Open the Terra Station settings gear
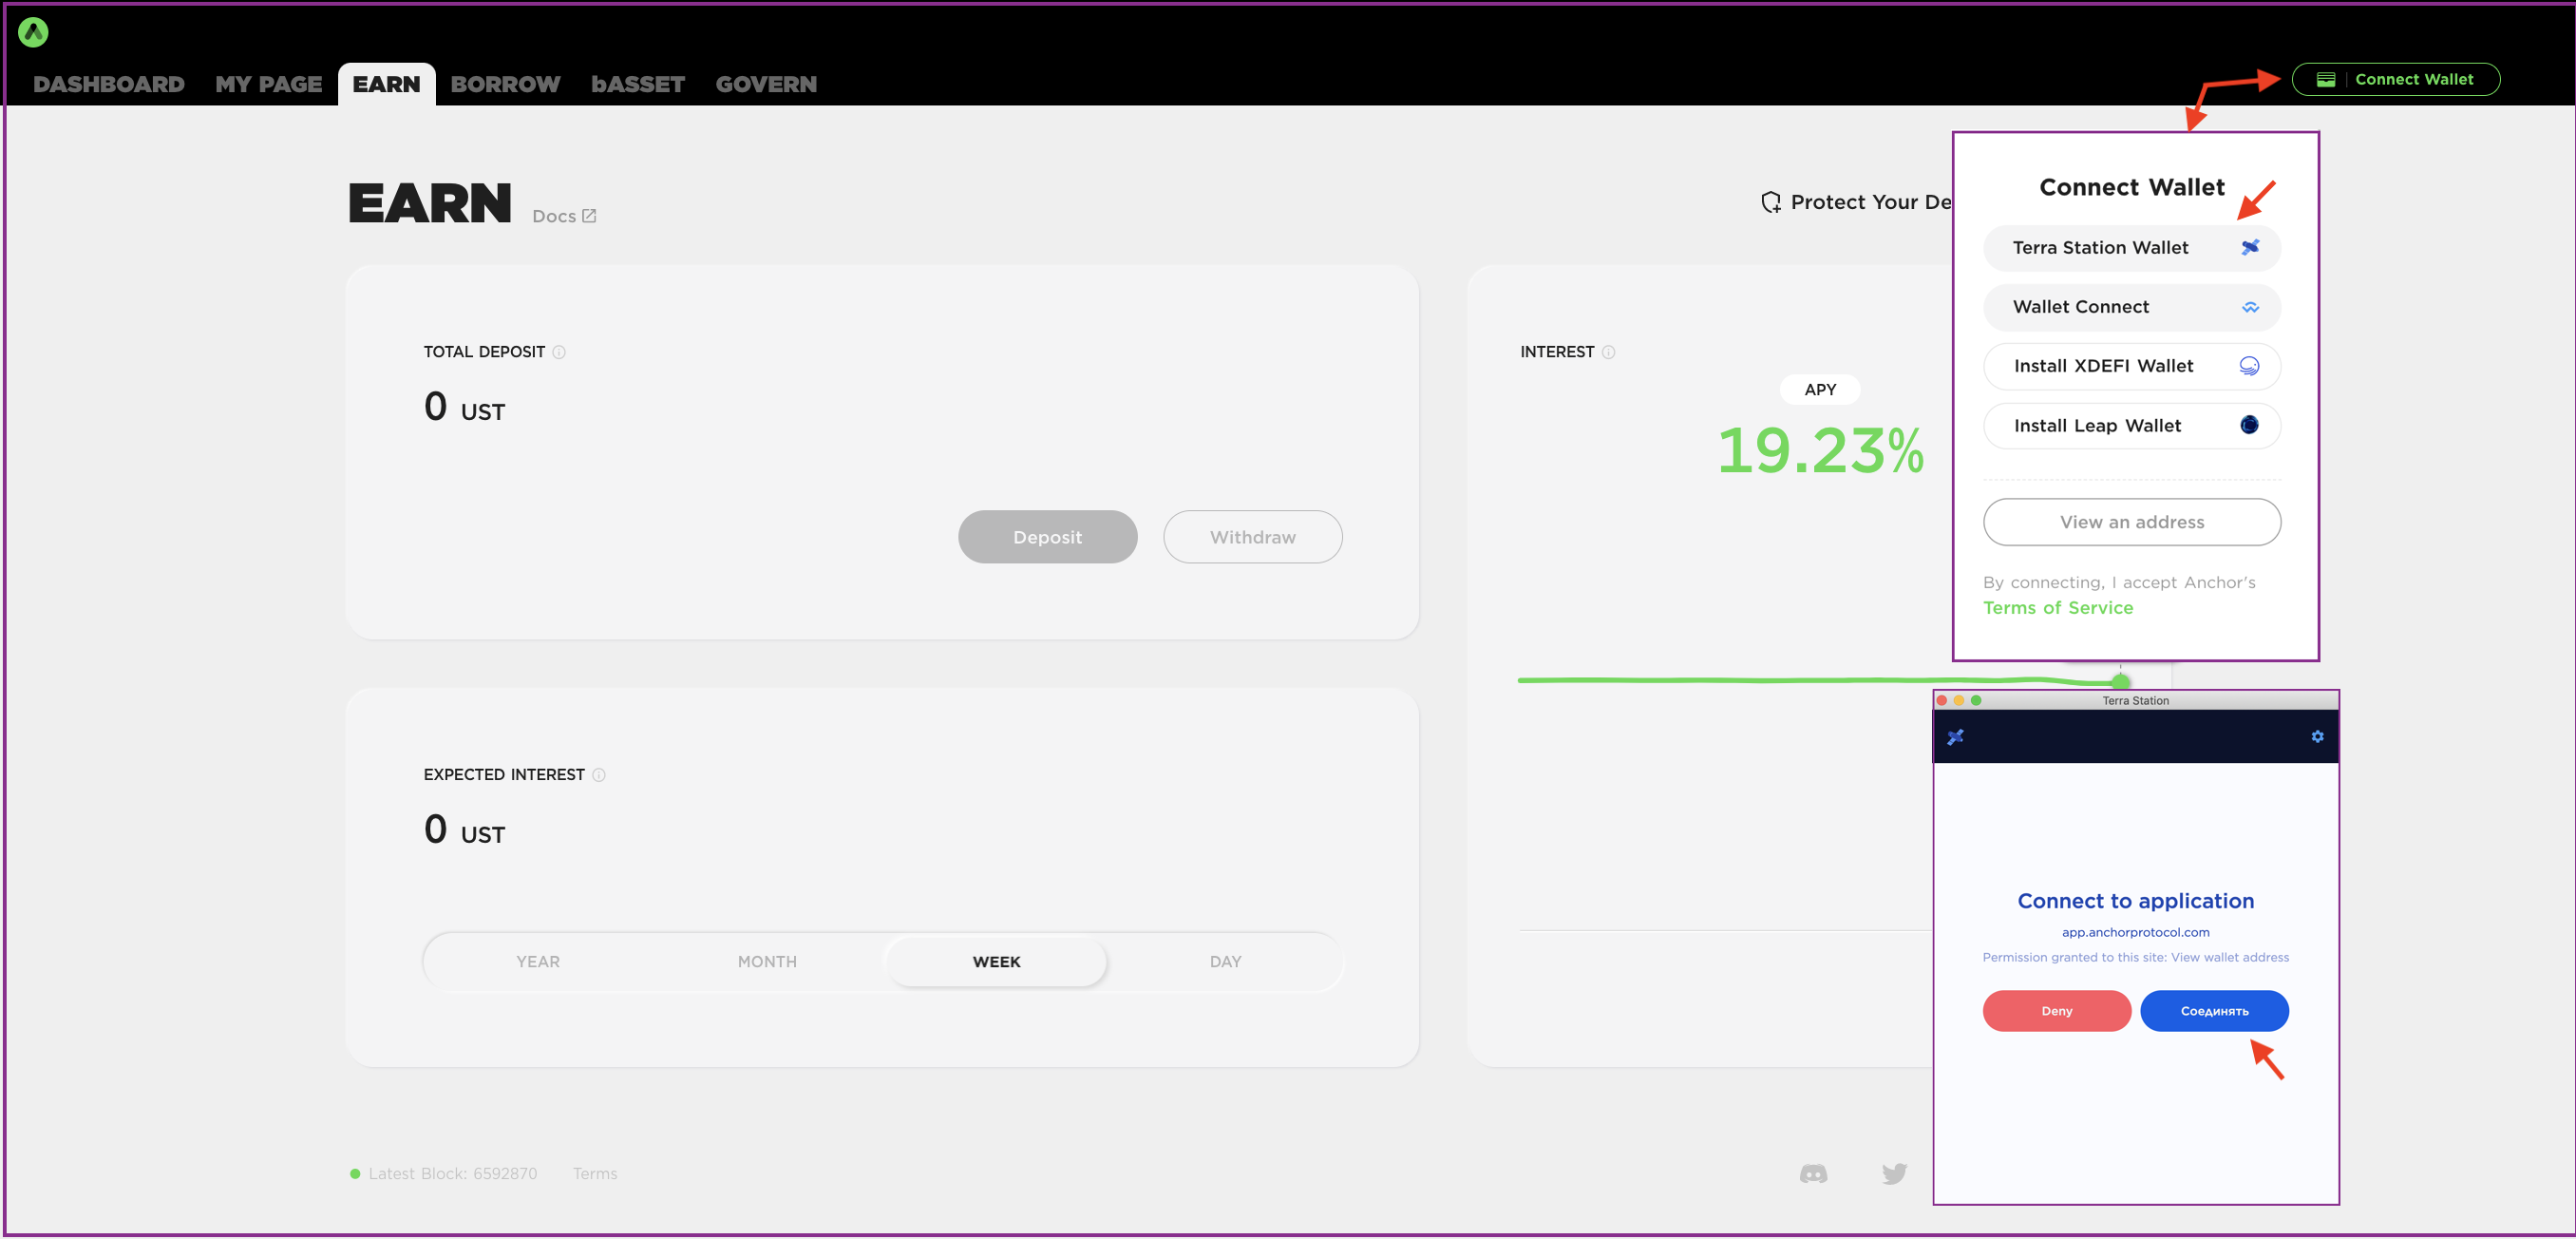This screenshot has height=1239, width=2576. (x=2317, y=737)
